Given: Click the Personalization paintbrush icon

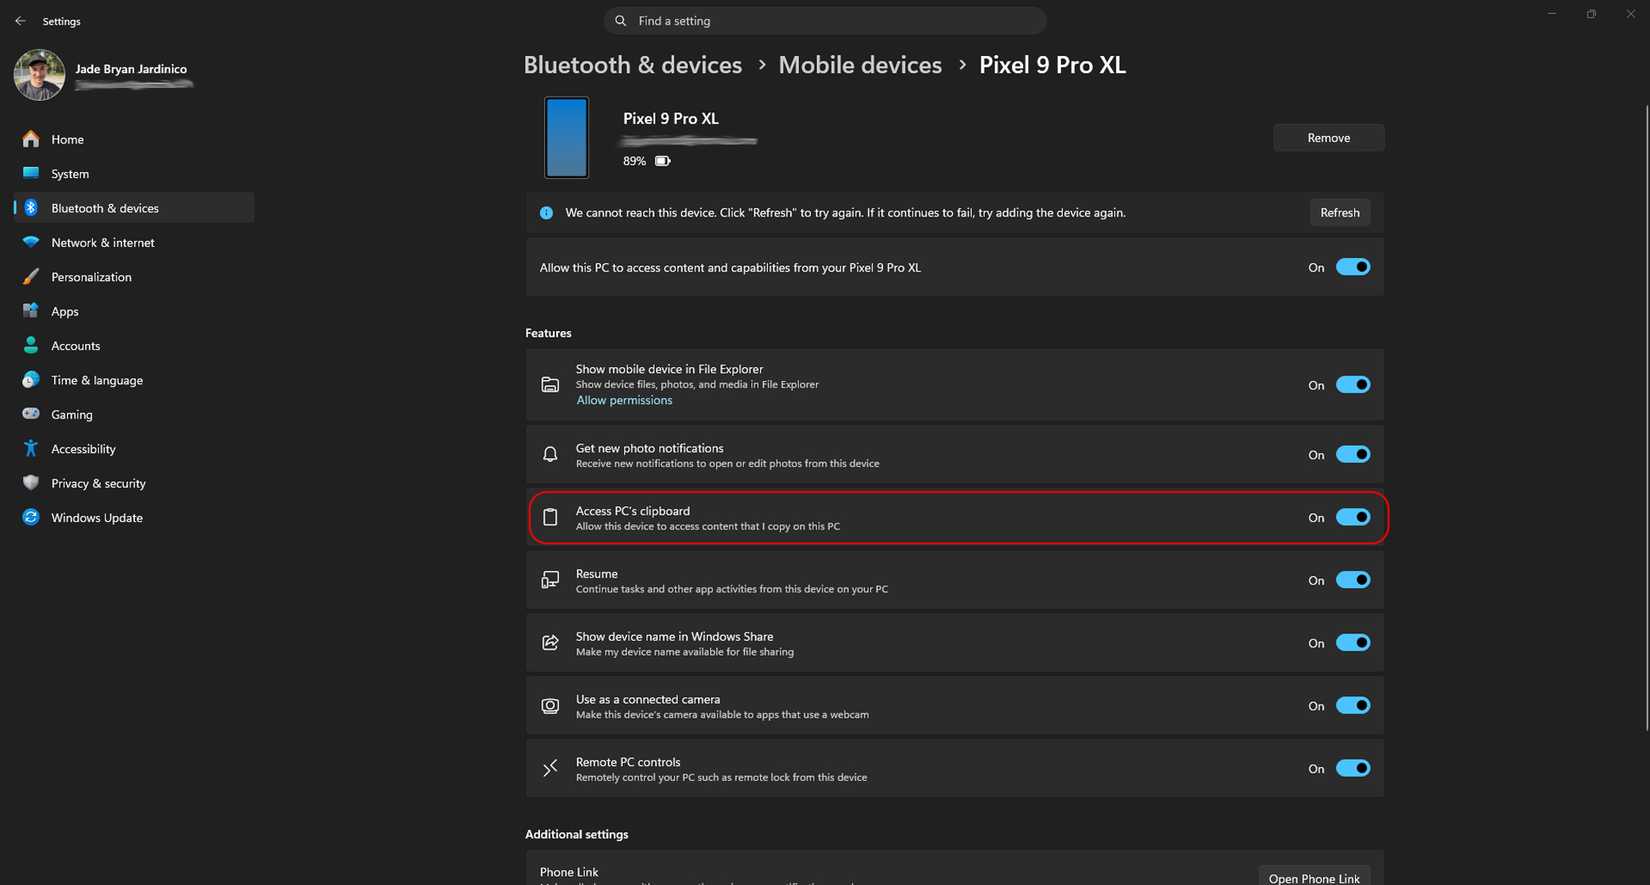Looking at the screenshot, I should (x=31, y=277).
